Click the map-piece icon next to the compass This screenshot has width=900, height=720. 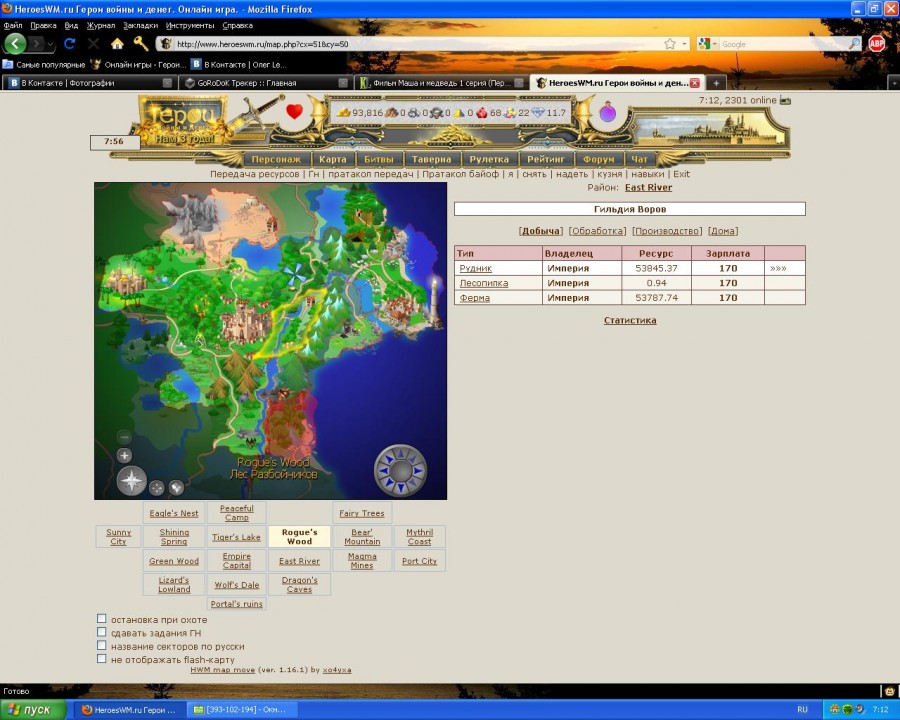coord(176,487)
